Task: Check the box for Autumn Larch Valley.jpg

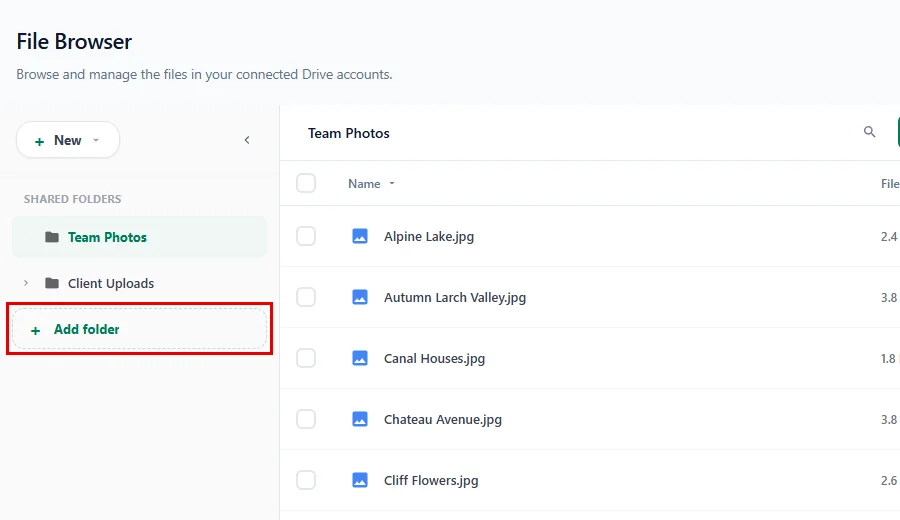Action: pyautogui.click(x=306, y=297)
